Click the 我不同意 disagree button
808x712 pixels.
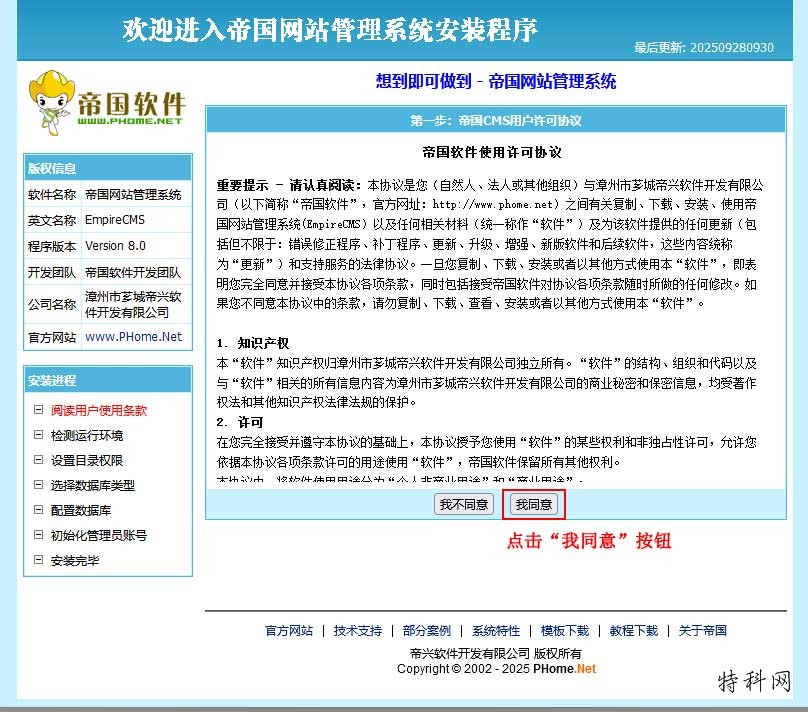coord(464,504)
